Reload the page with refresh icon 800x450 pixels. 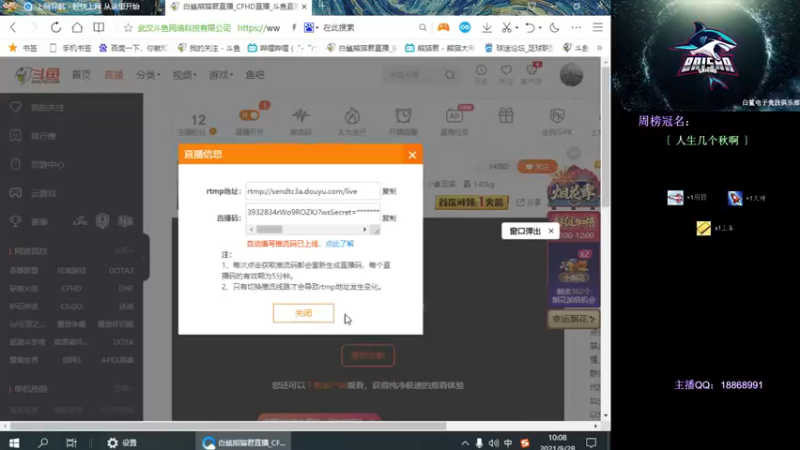pyautogui.click(x=56, y=28)
